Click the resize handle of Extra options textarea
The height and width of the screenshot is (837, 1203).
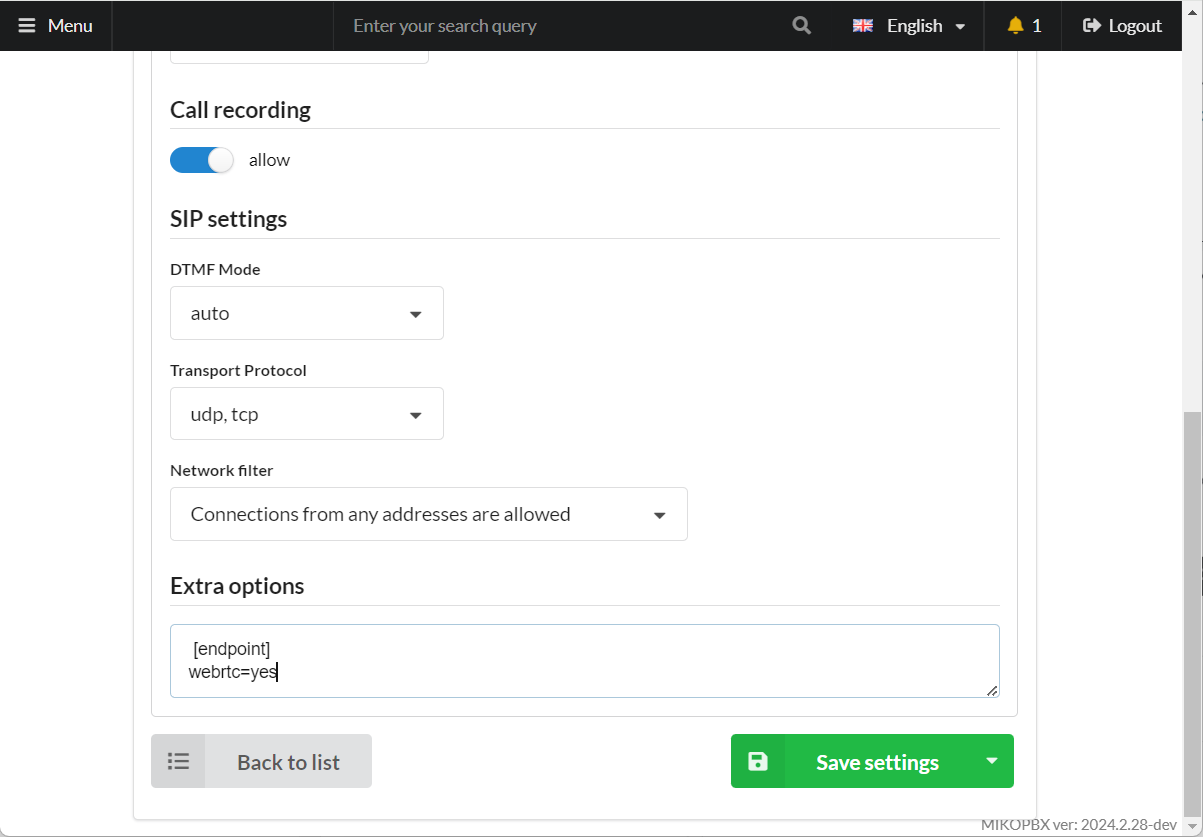[x=991, y=690]
